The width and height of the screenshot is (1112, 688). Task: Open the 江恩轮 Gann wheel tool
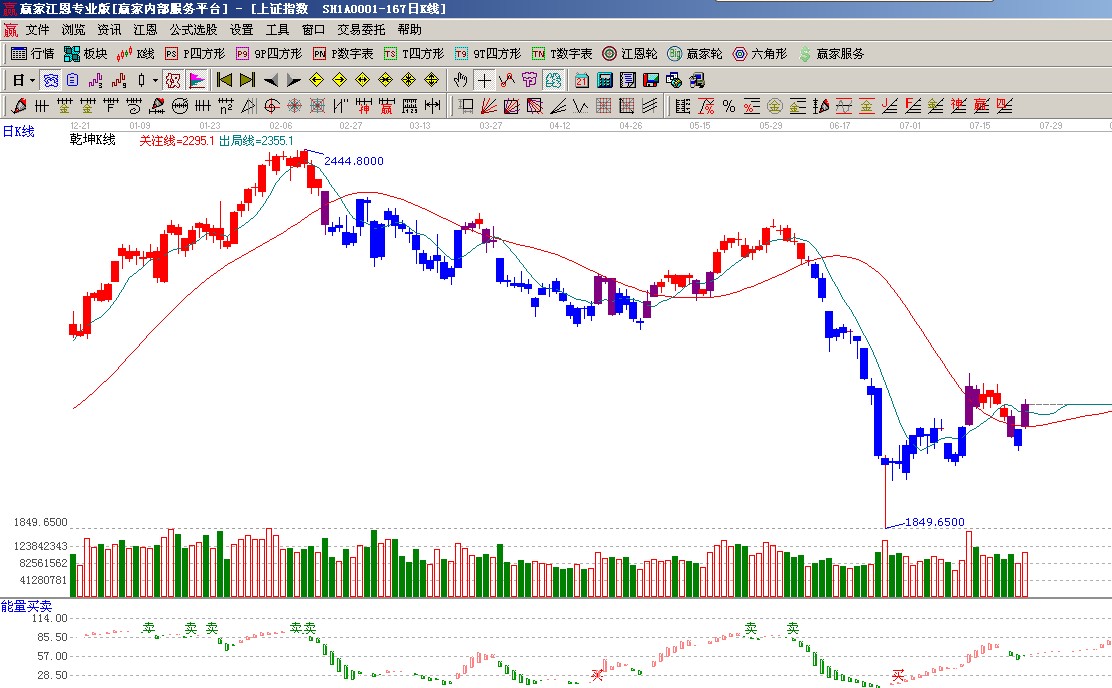pos(630,54)
